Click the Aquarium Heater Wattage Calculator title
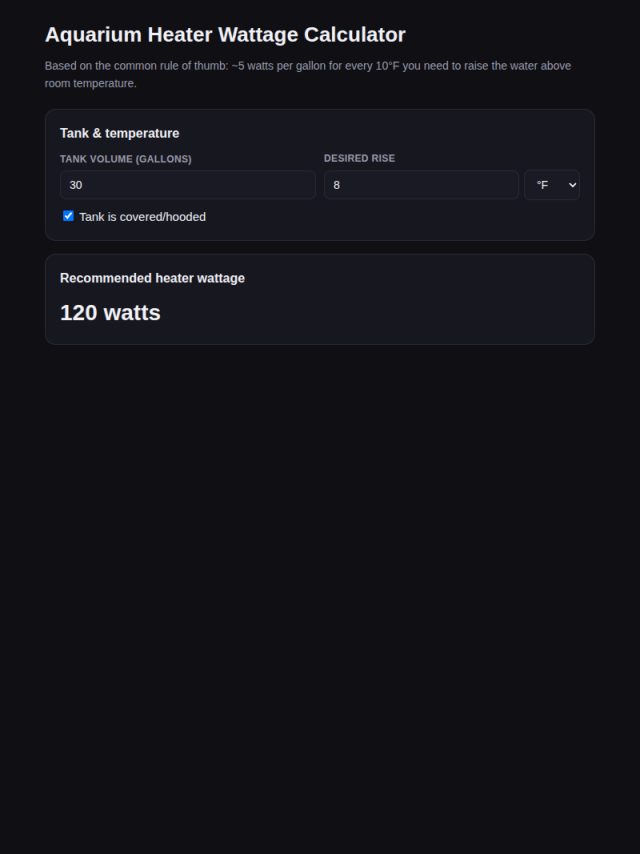 (x=225, y=34)
